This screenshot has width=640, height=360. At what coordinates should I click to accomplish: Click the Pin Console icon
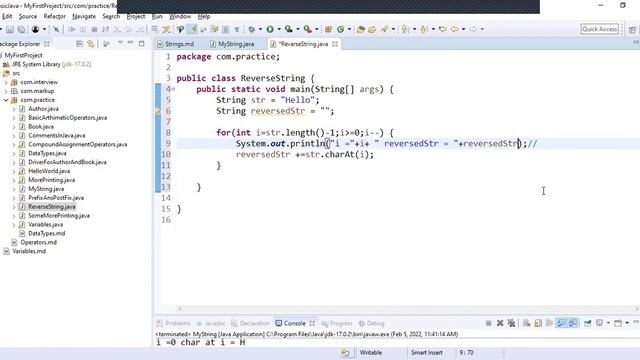[x=587, y=323]
